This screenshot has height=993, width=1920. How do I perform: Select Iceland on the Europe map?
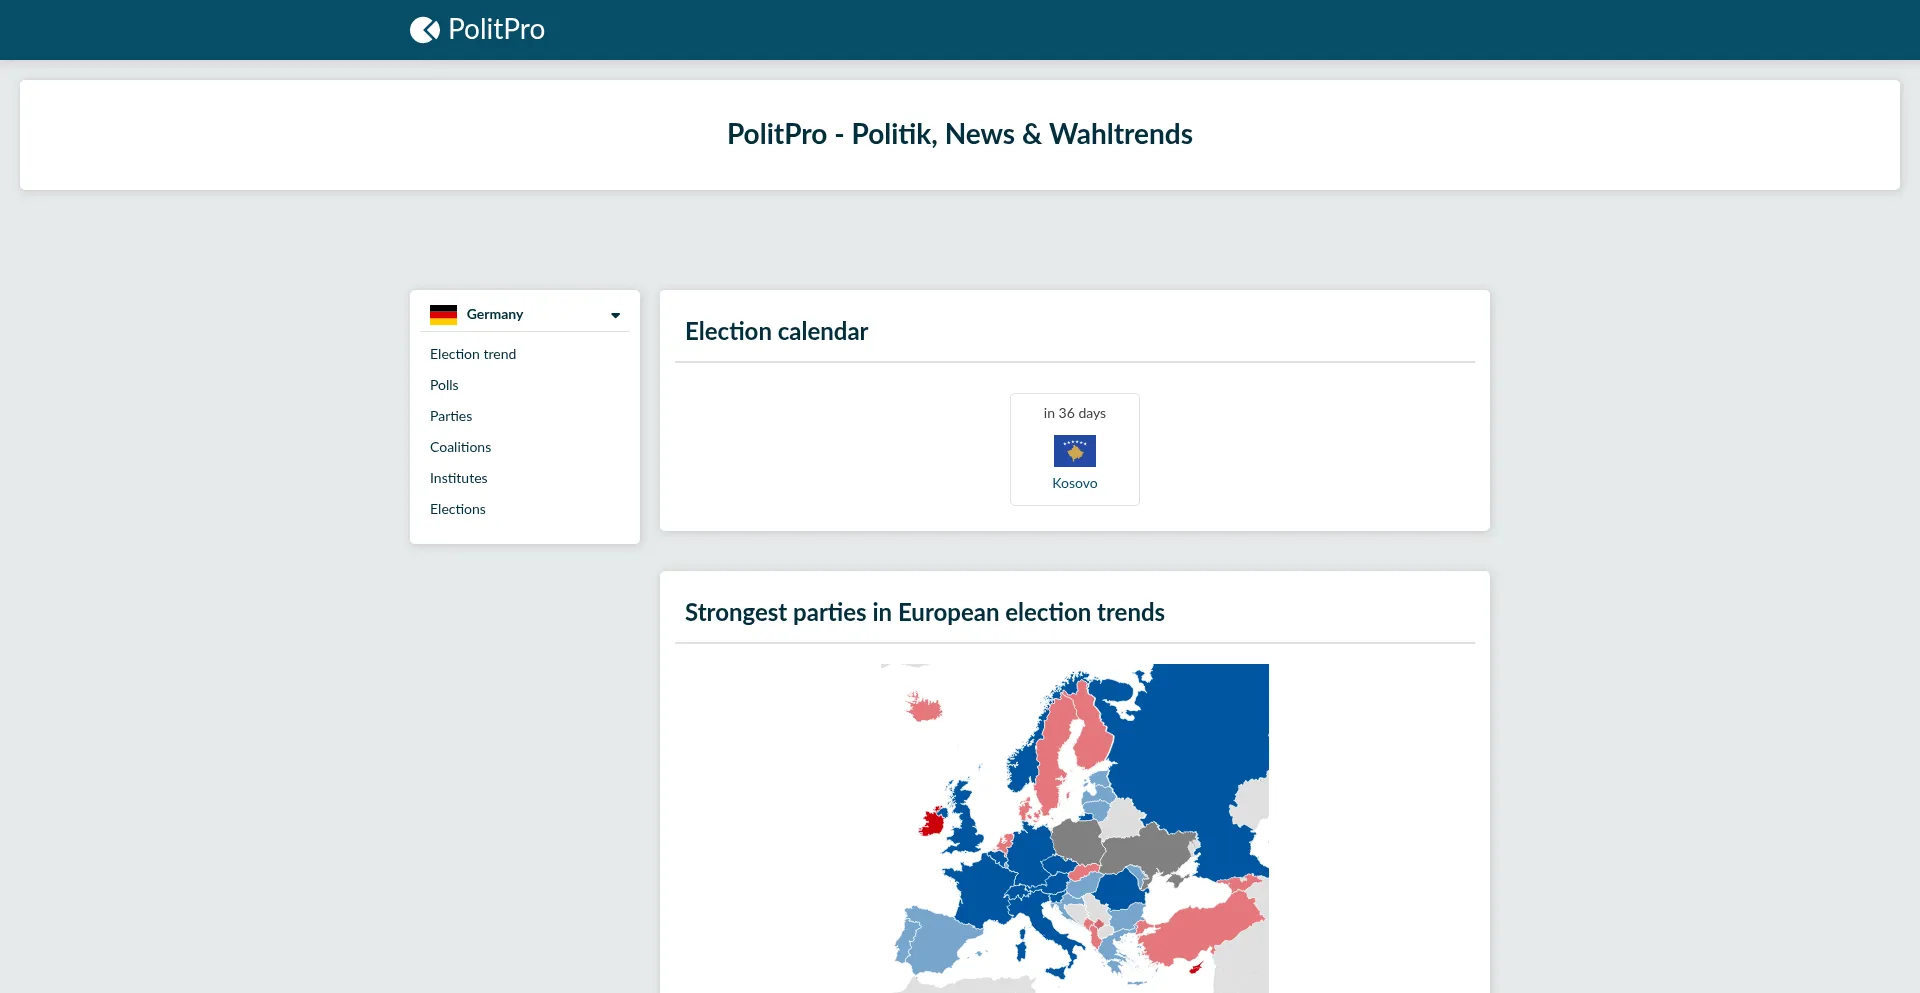point(925,709)
